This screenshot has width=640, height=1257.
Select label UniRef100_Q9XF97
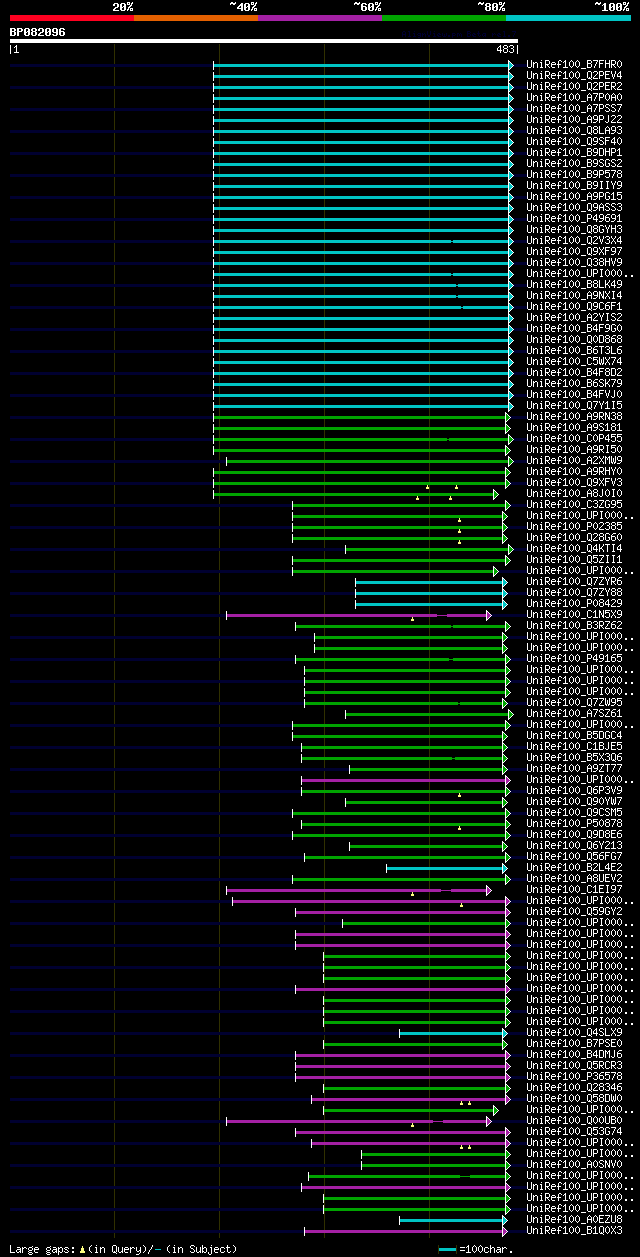coord(574,251)
